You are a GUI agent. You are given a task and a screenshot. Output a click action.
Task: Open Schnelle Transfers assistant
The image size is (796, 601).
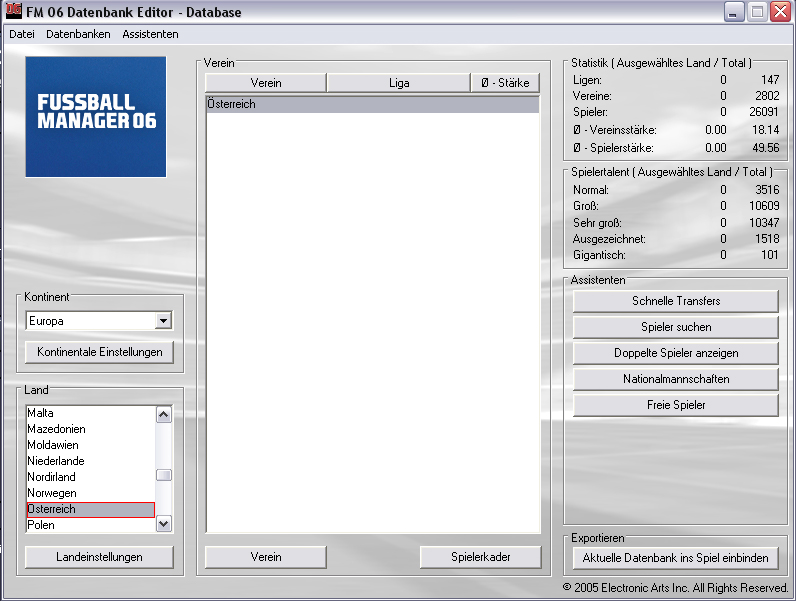tap(676, 301)
